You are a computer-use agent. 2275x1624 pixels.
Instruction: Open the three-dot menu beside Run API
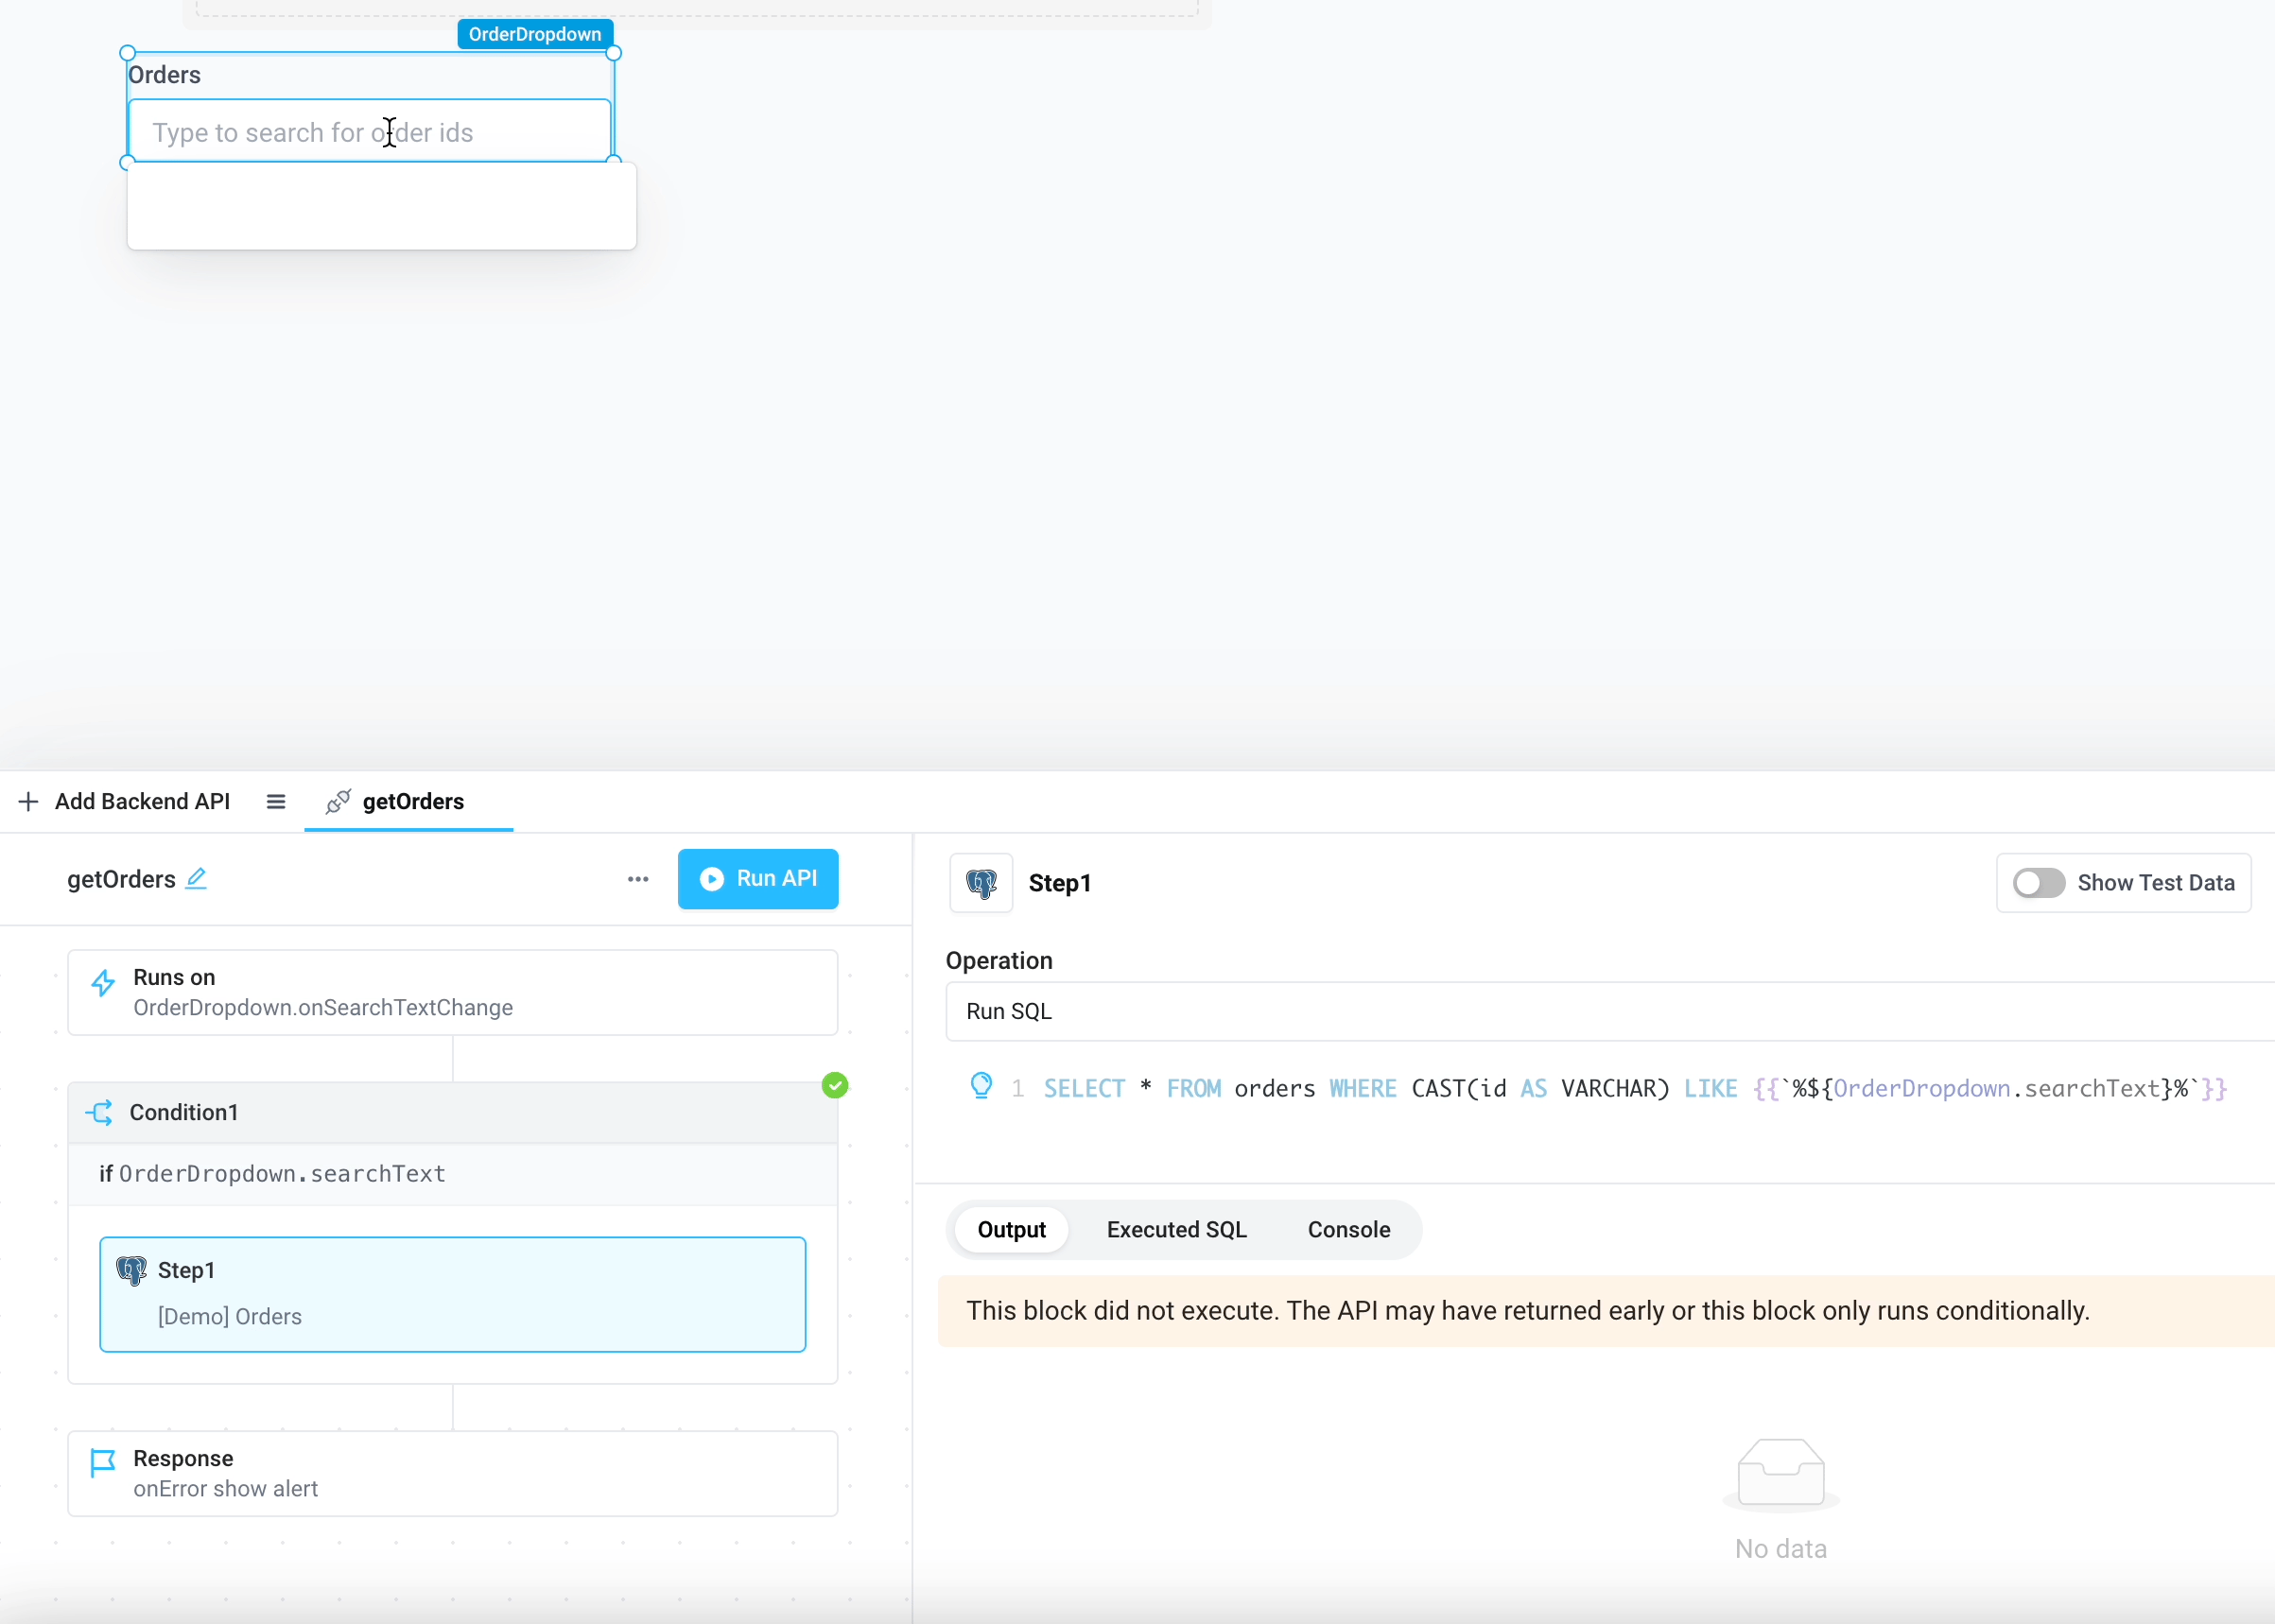pos(638,879)
